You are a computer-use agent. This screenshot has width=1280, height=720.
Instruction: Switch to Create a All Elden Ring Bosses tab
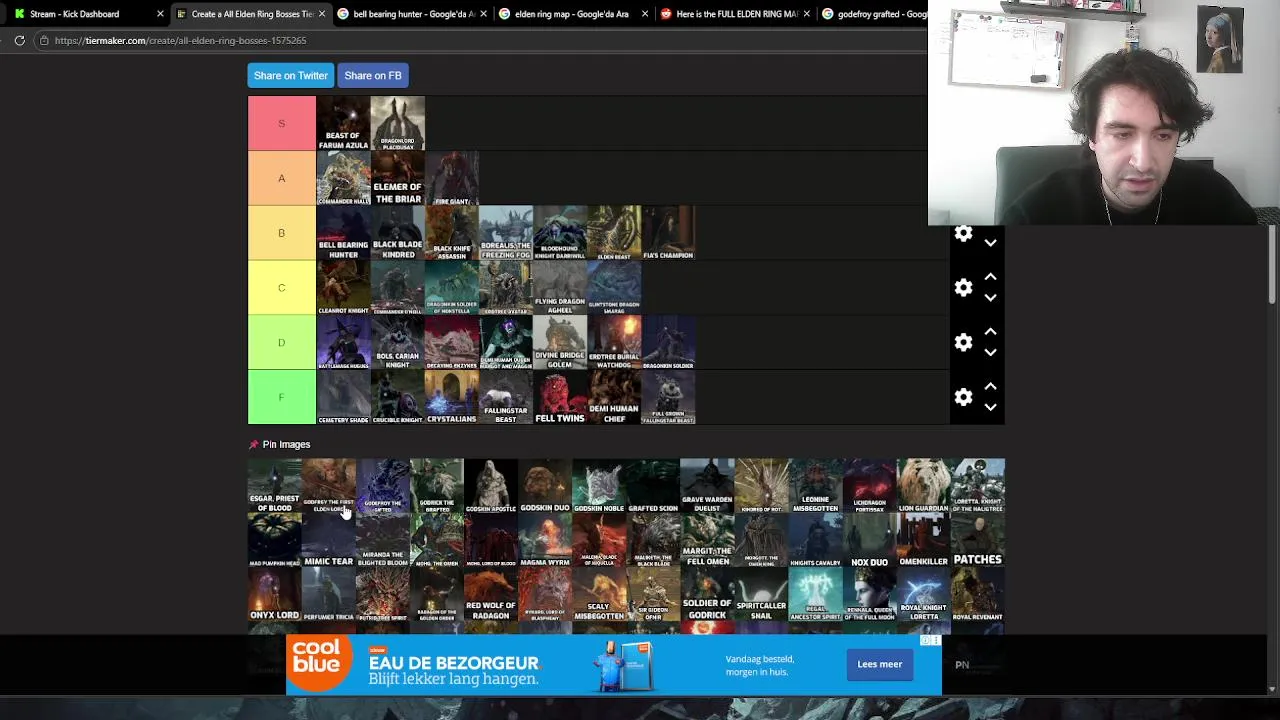[250, 14]
